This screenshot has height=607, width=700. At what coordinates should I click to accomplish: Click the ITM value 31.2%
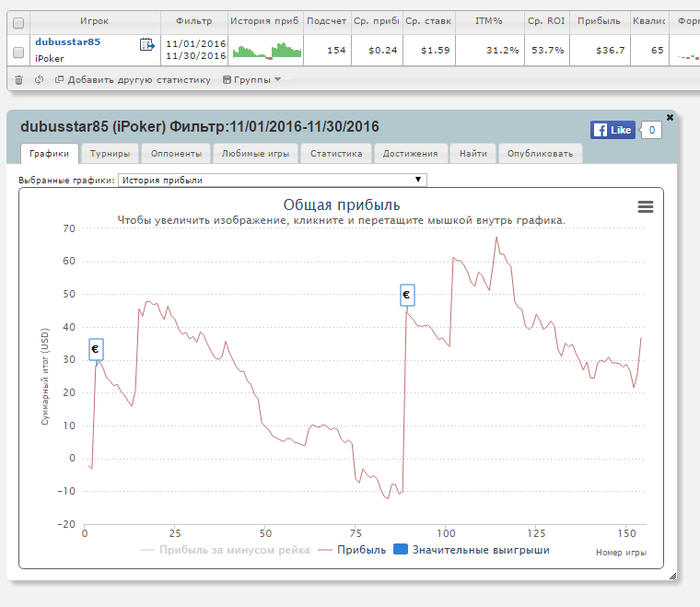click(x=503, y=50)
